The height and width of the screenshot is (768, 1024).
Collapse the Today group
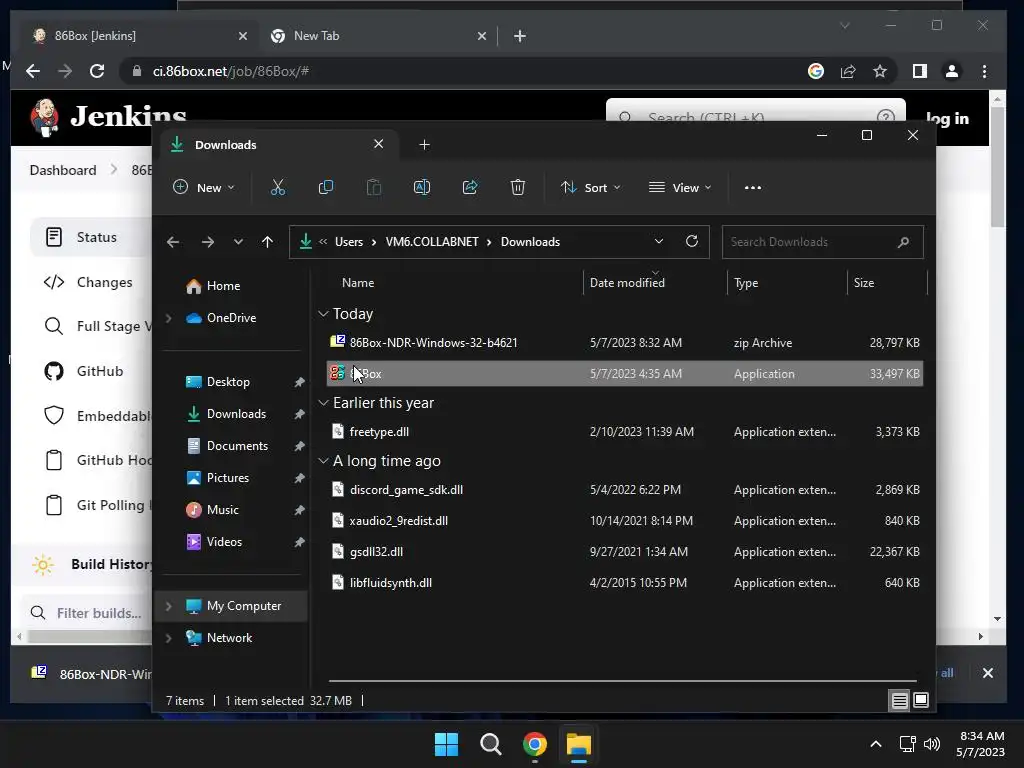click(x=323, y=314)
